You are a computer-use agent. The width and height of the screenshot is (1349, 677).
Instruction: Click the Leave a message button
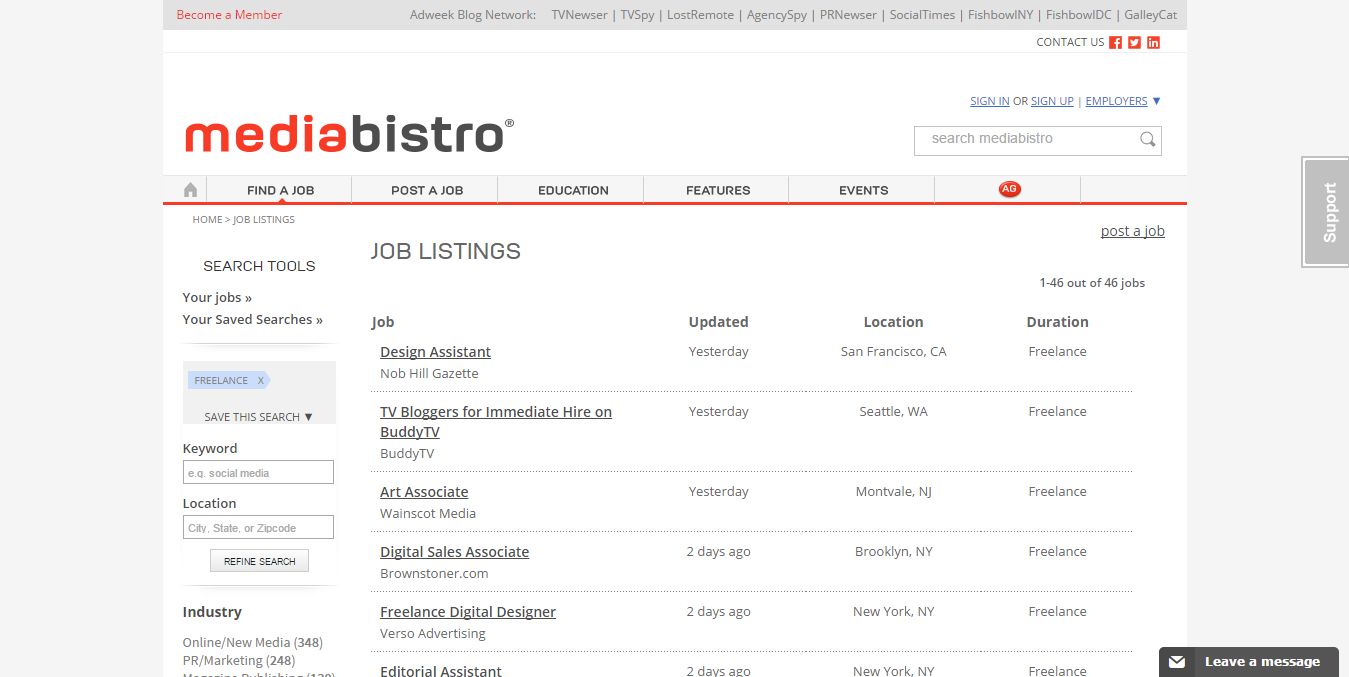pos(1249,661)
